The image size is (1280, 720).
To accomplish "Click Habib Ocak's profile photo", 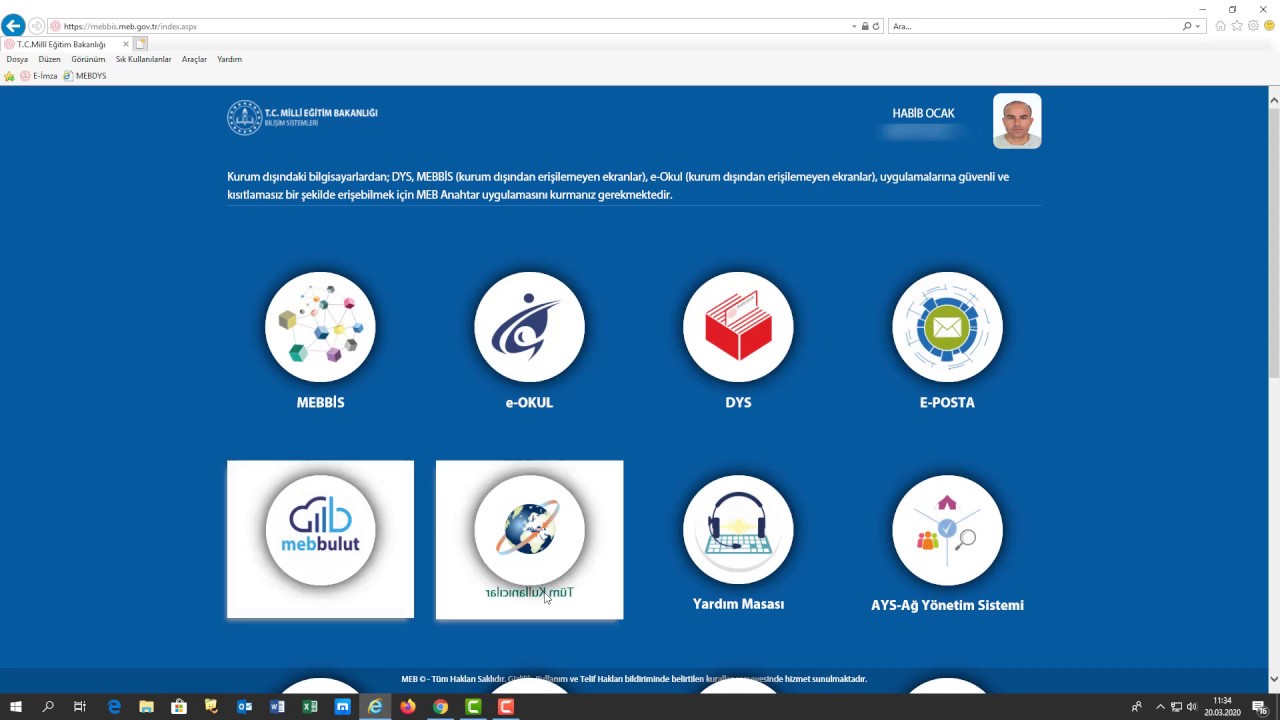I will [x=1017, y=121].
